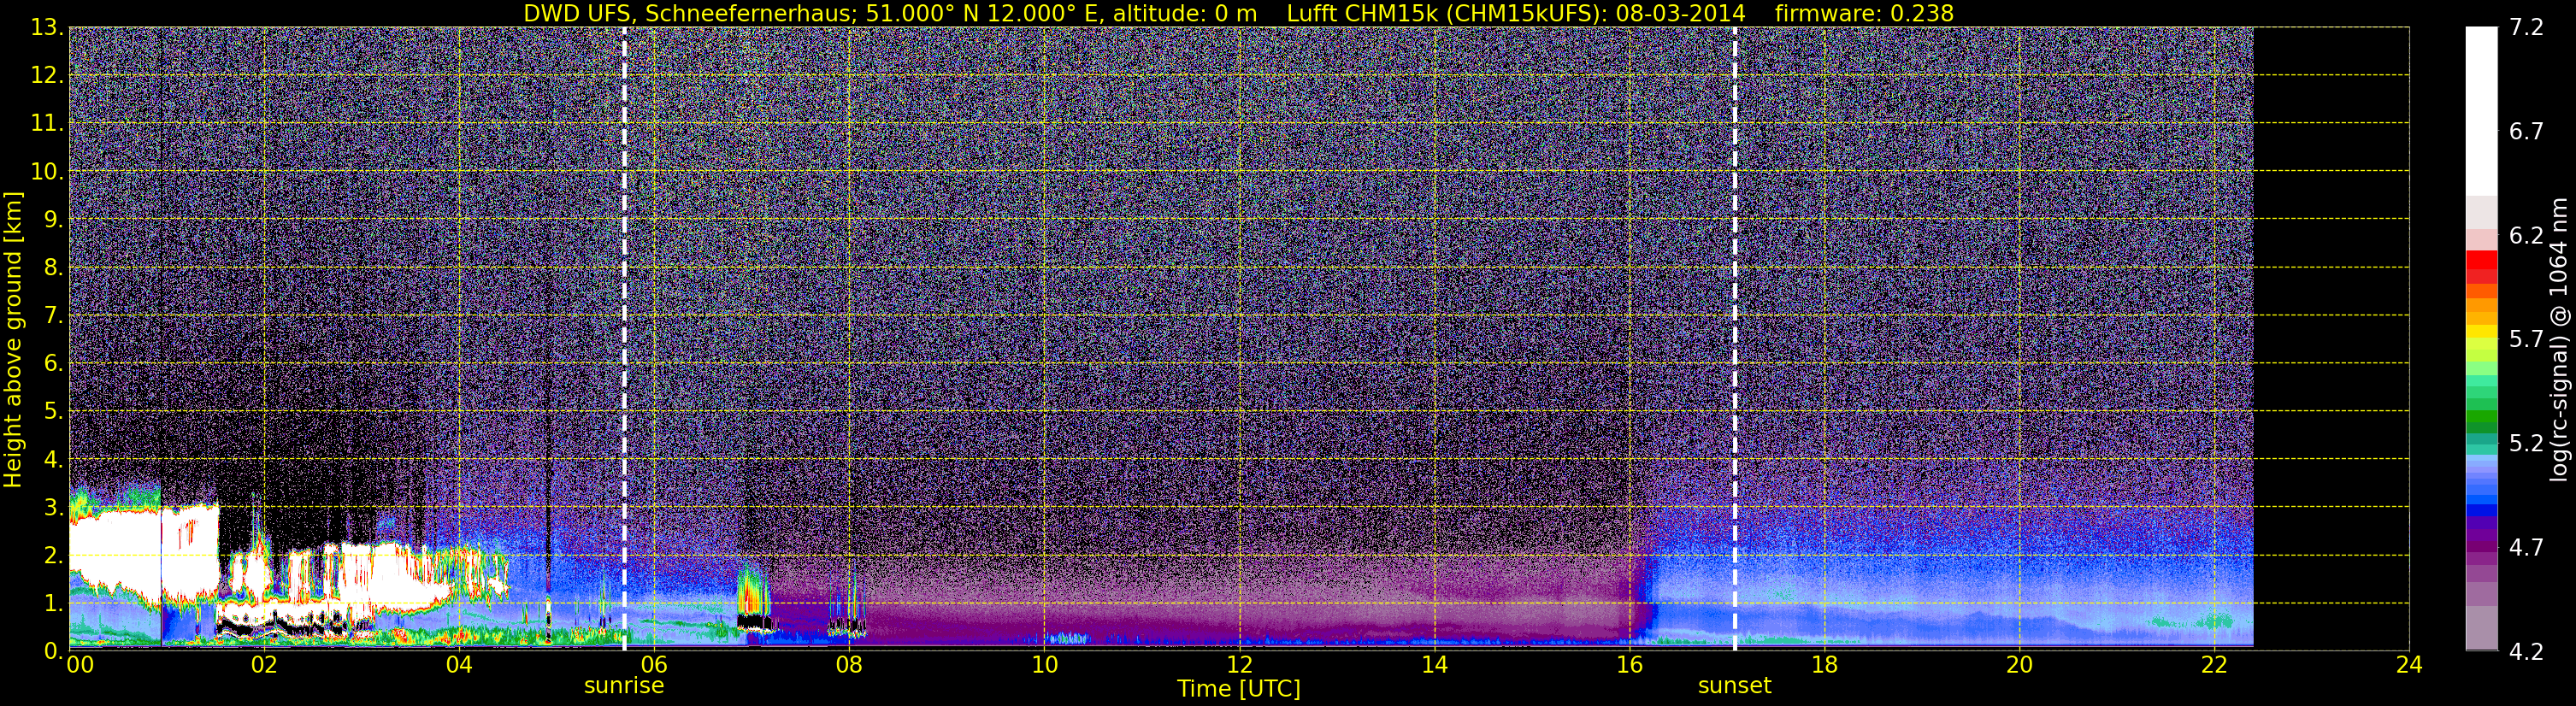Click the "Time [UTC]" axis label
This screenshot has width=2576, height=706.
coord(1239,689)
